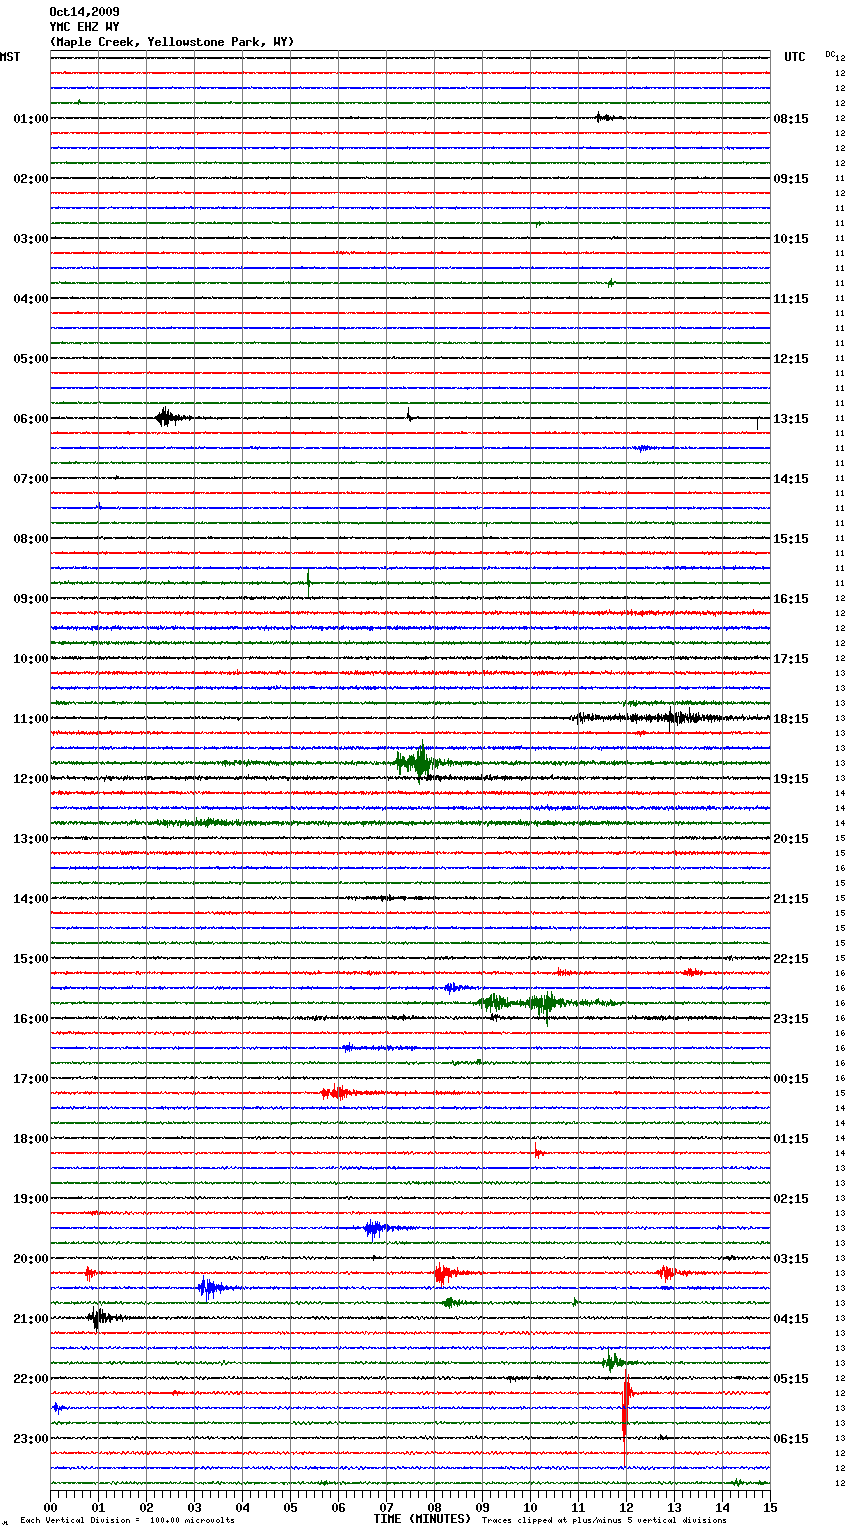Viewport: 850px width, 1534px height.
Task: Click the "TIME (MINUTES)" axis title
Action: pyautogui.click(x=422, y=1519)
